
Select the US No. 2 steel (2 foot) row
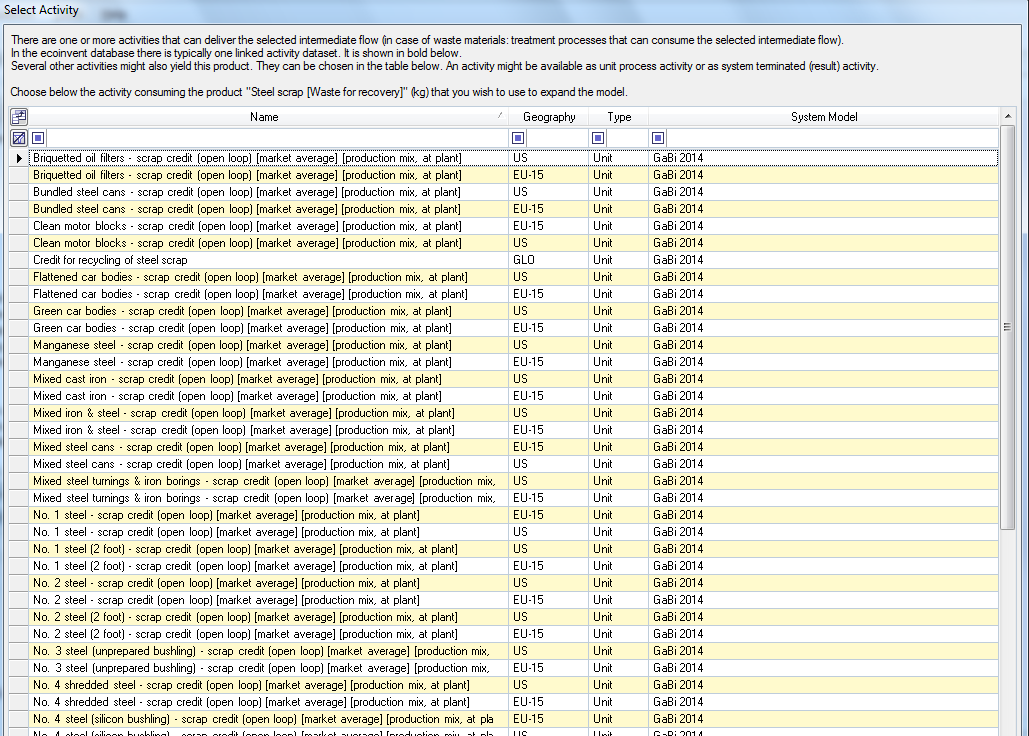(504, 618)
